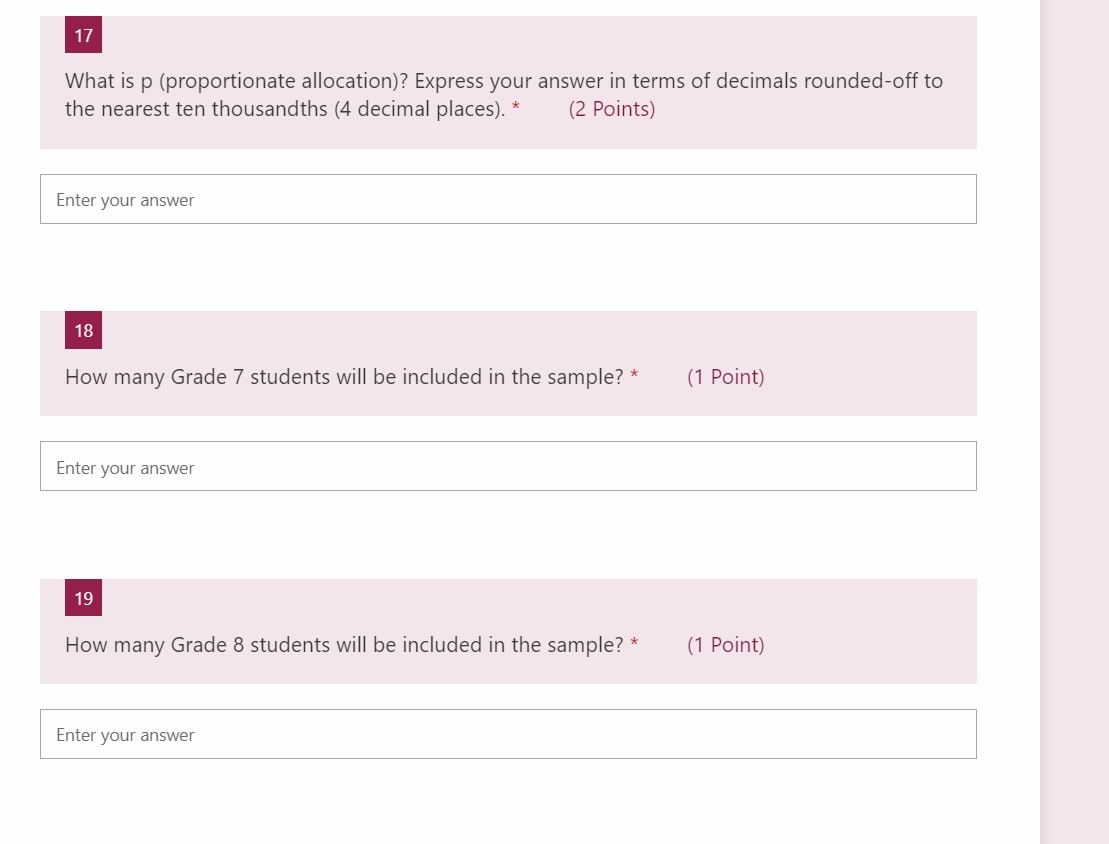Click the "(2 Points)" label on question 17
The height and width of the screenshot is (844, 1109).
point(612,108)
